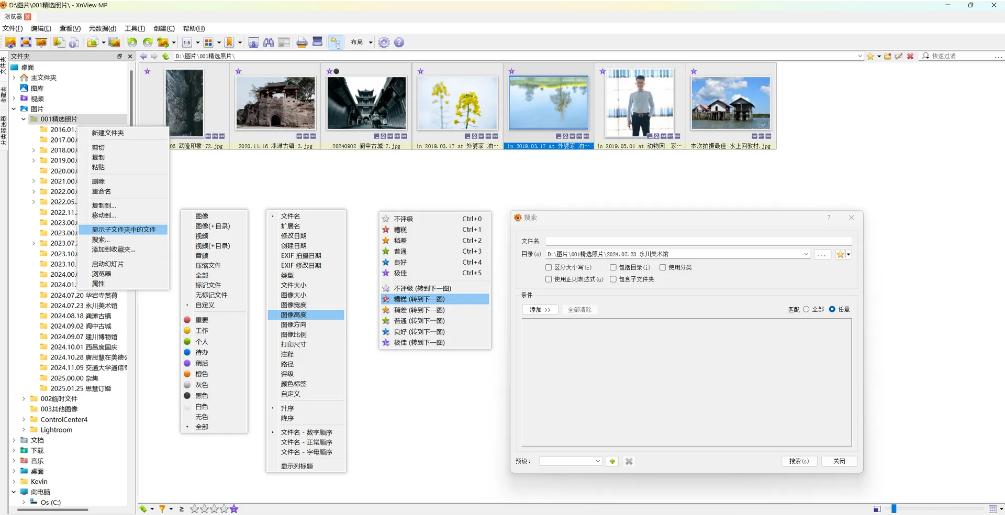Check 区分大小写 checkbox in search dialog
This screenshot has height=515, width=1005.
(x=549, y=267)
